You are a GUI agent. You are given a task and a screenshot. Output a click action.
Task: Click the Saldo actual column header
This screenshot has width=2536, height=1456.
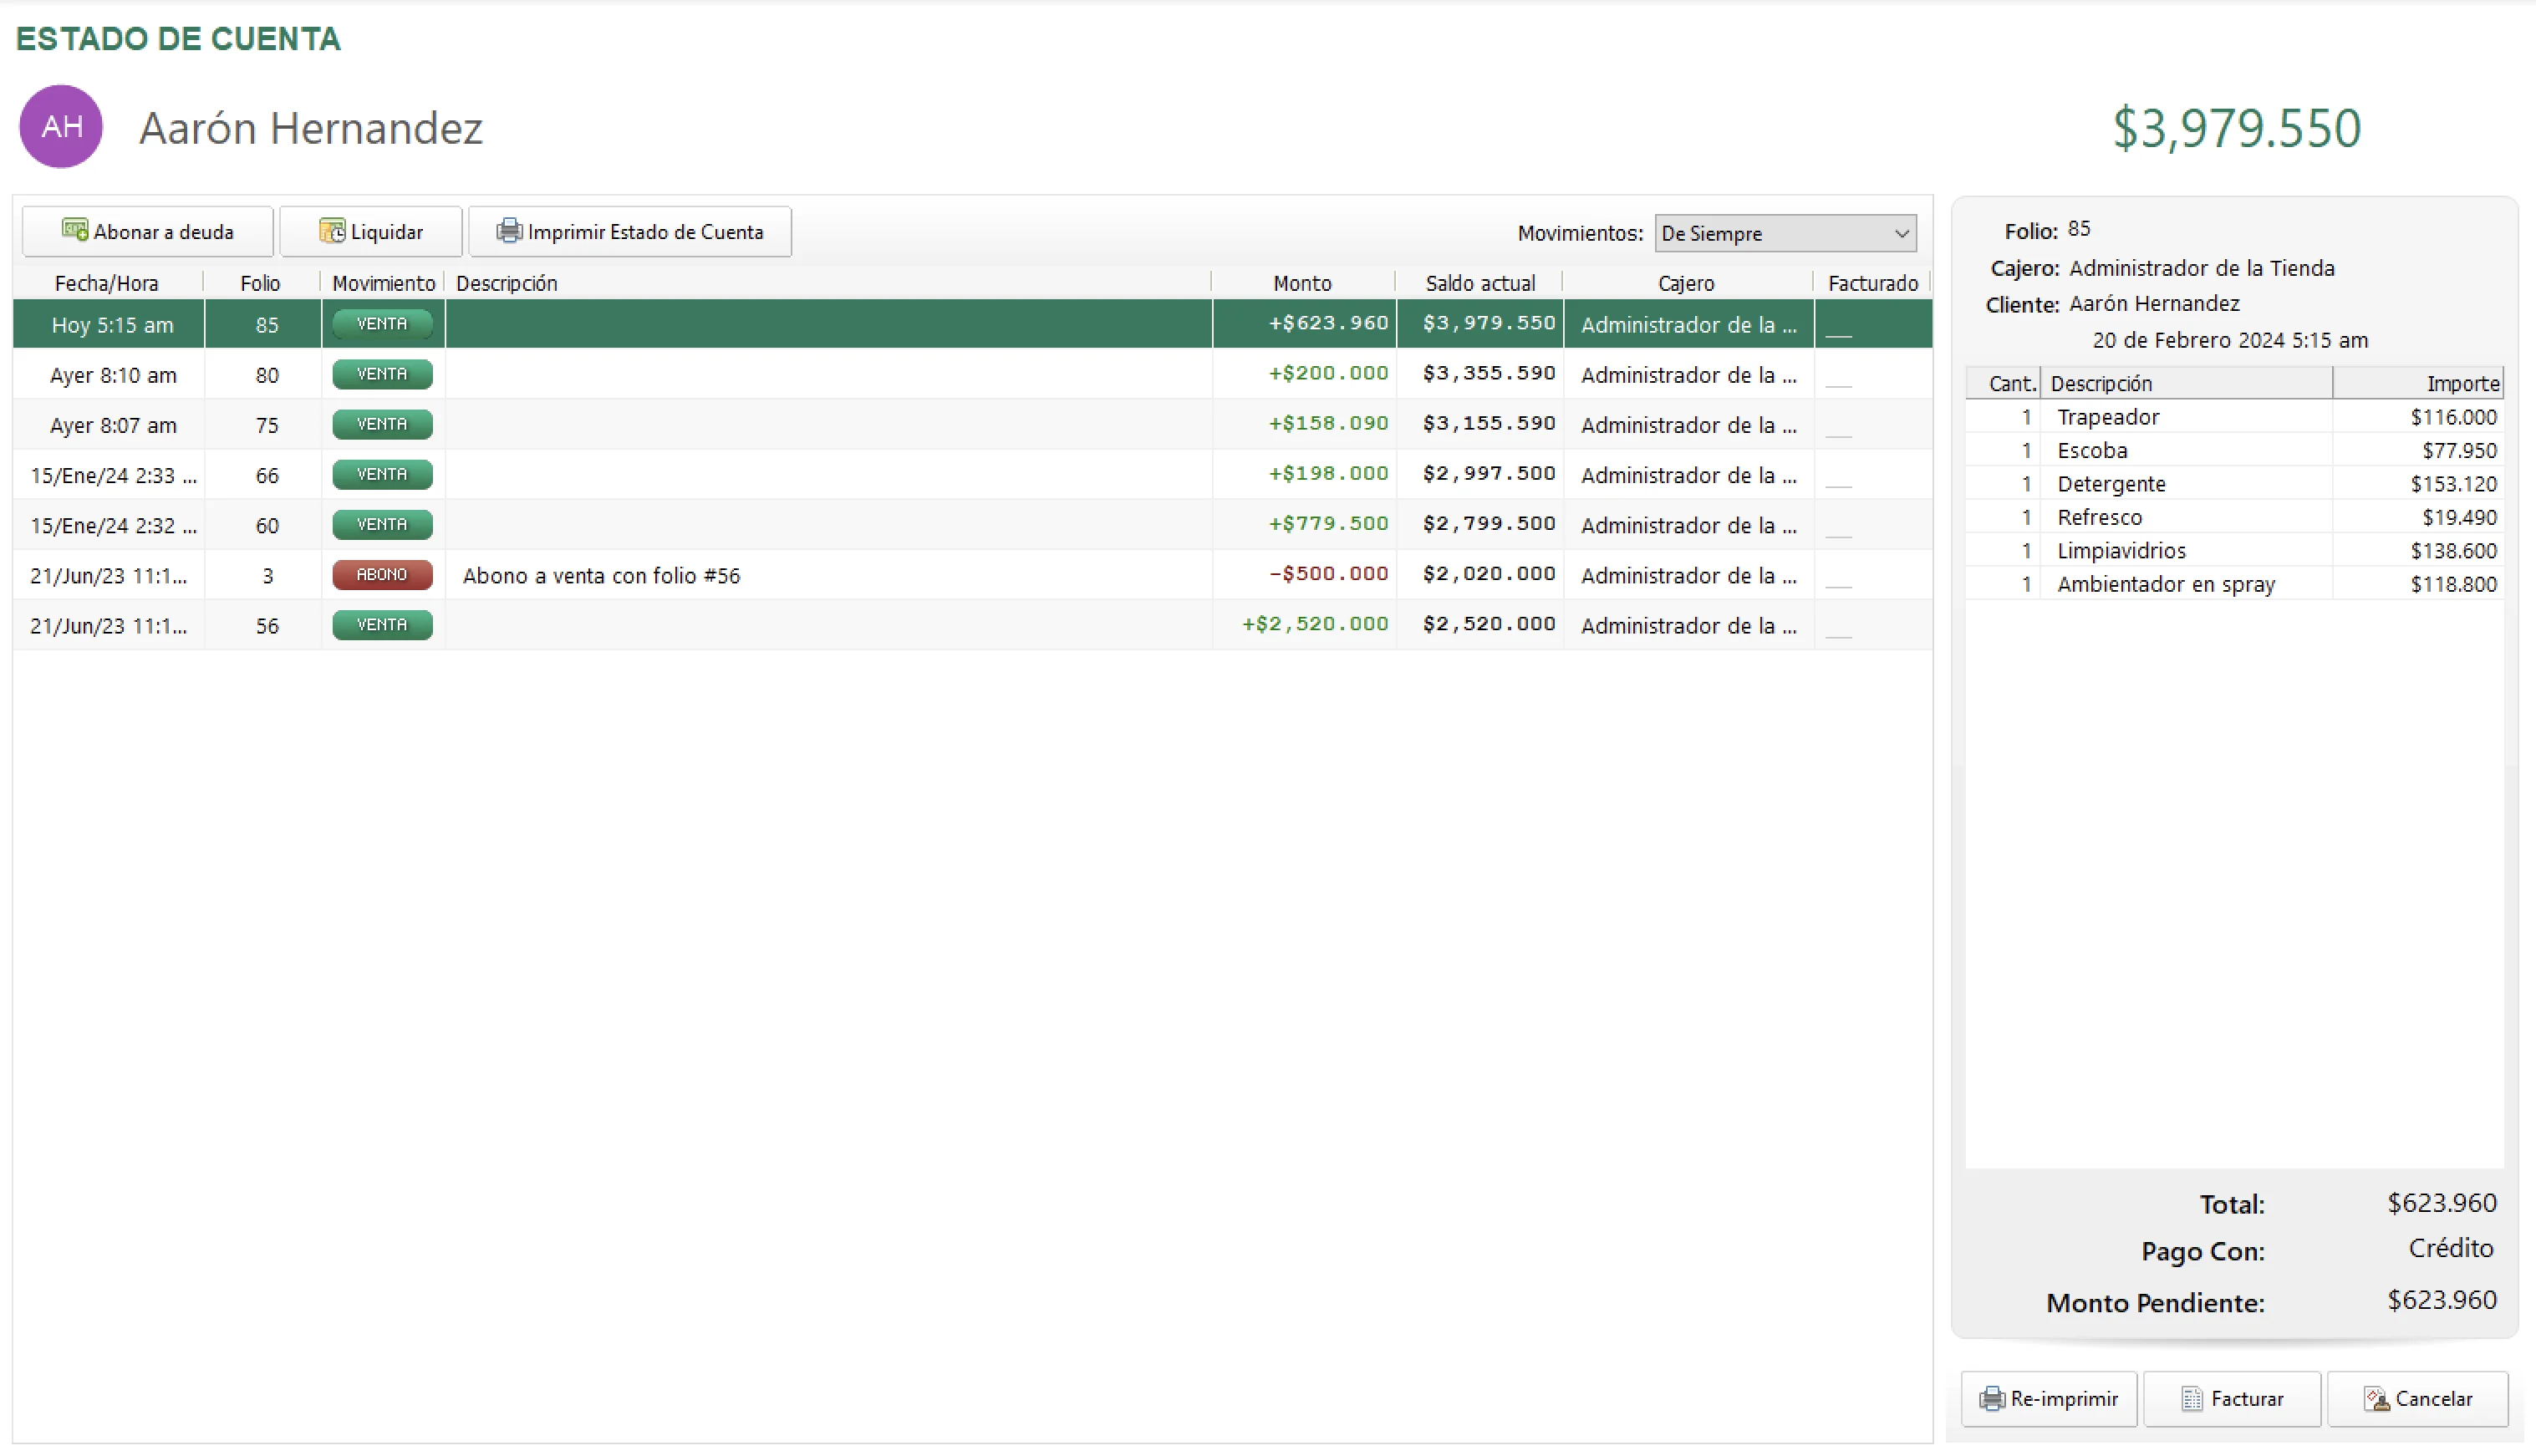(1479, 283)
